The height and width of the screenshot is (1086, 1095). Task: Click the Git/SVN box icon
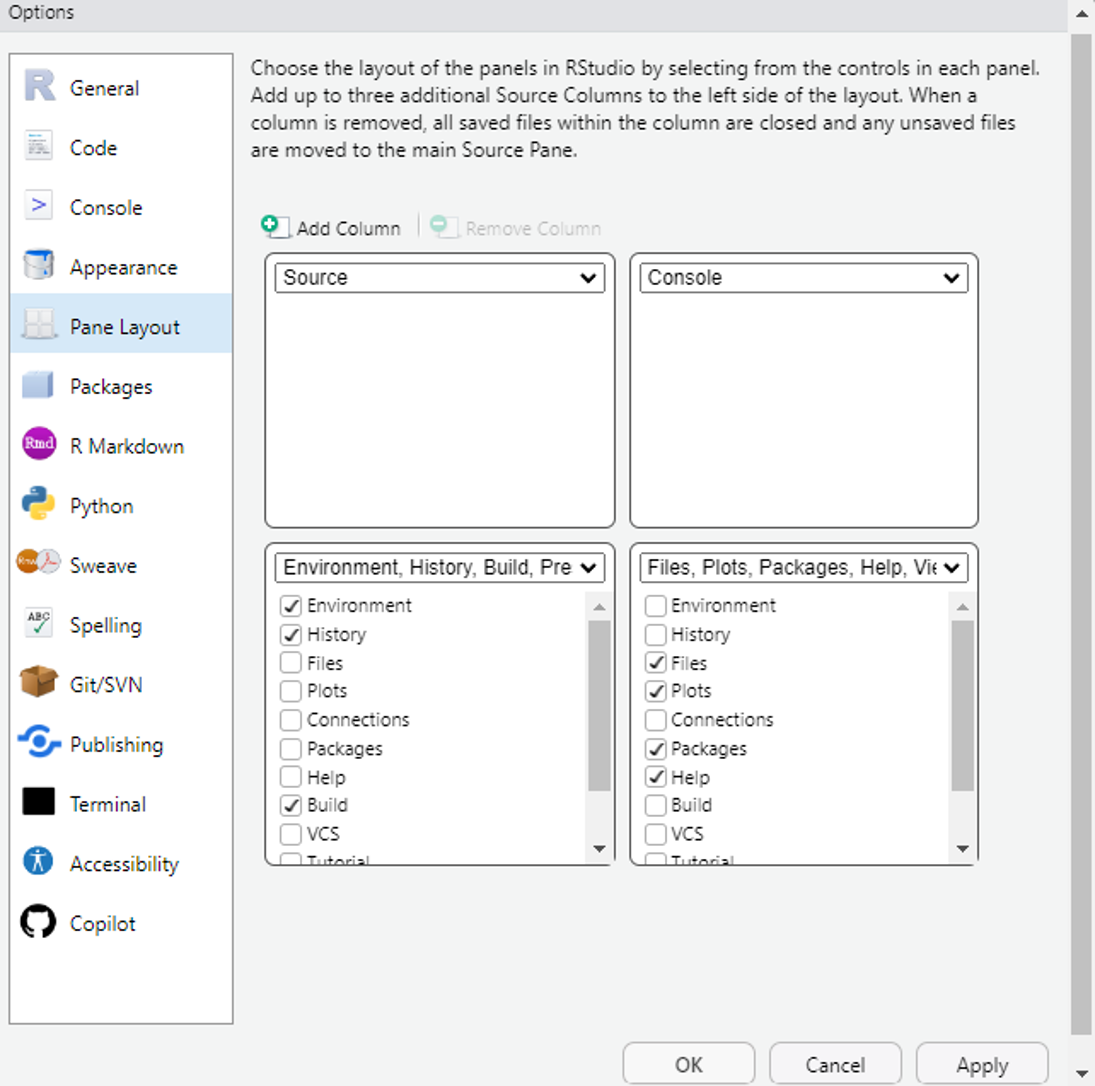click(x=38, y=682)
